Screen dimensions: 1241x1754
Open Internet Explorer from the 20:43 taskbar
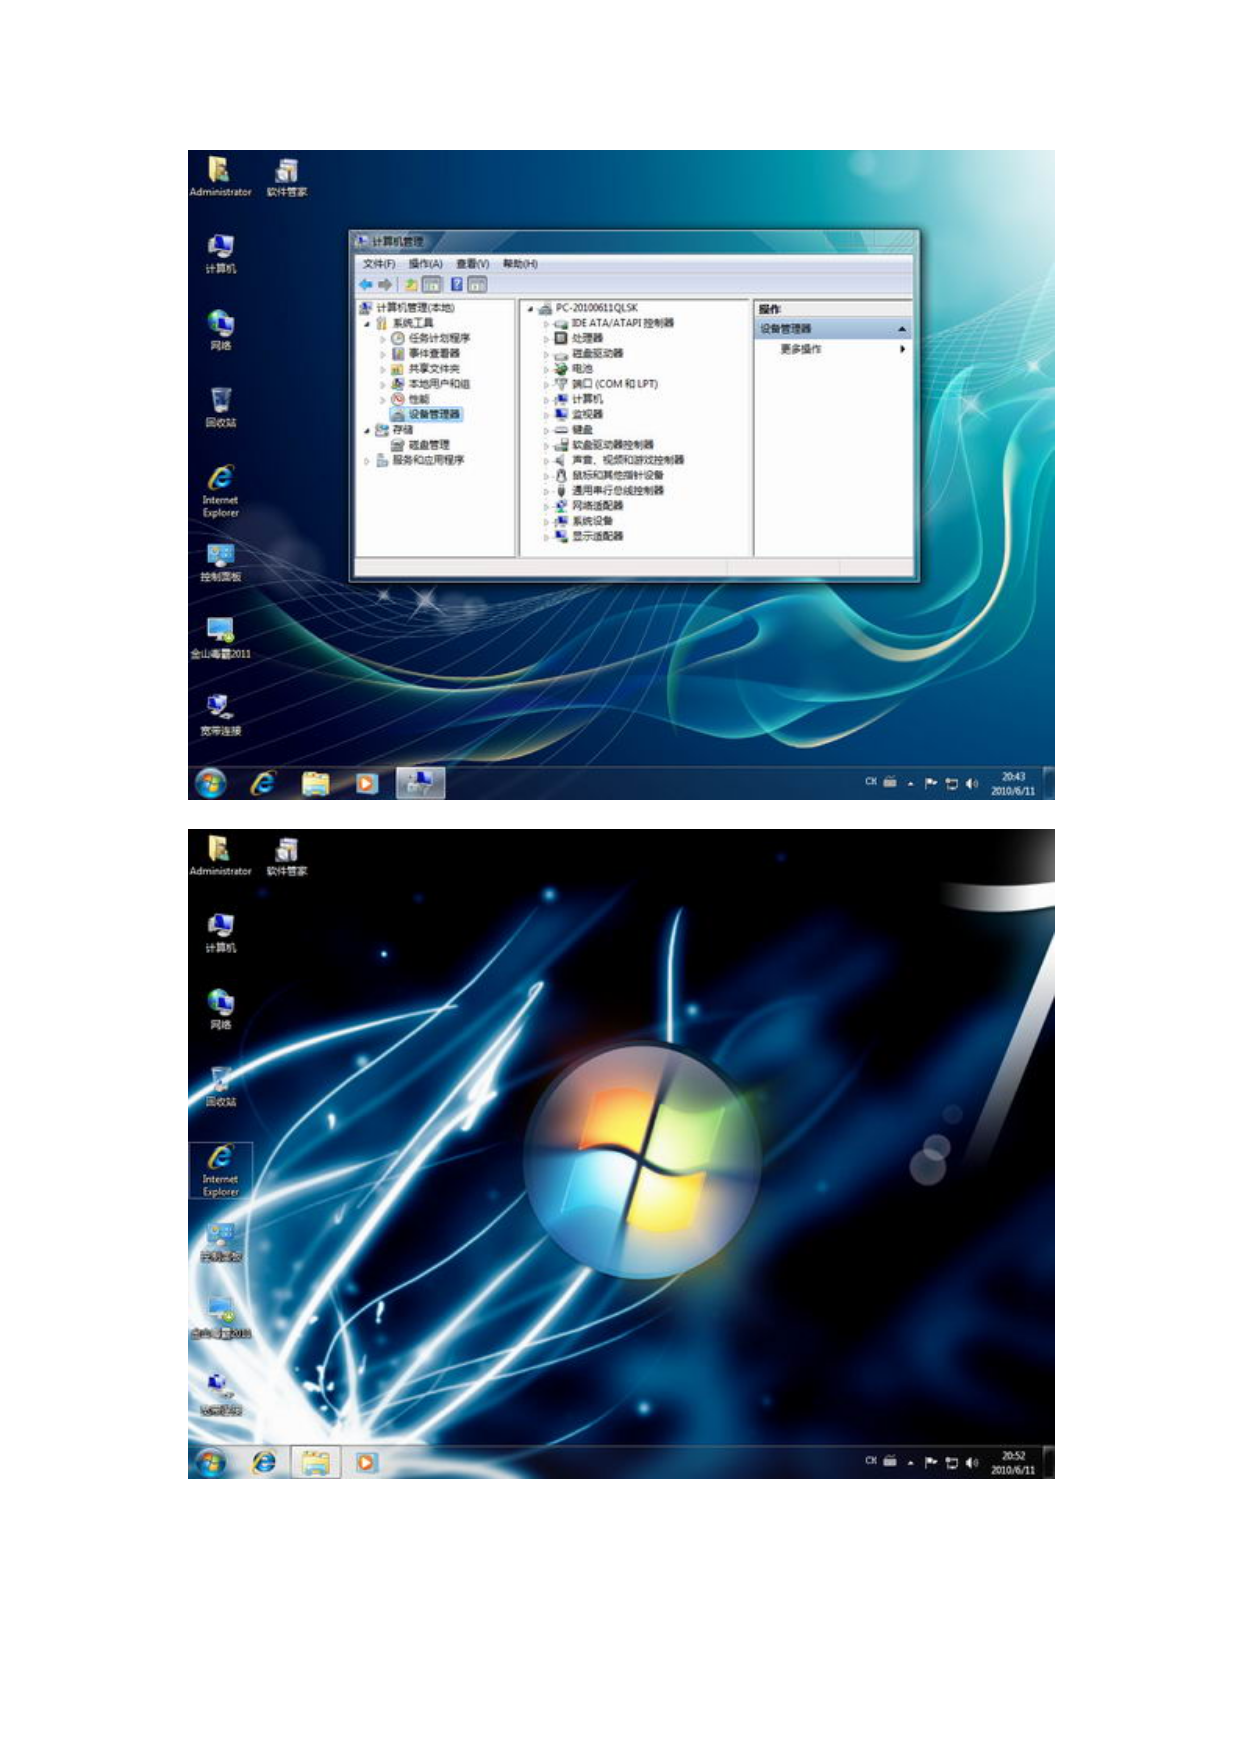coord(263,783)
